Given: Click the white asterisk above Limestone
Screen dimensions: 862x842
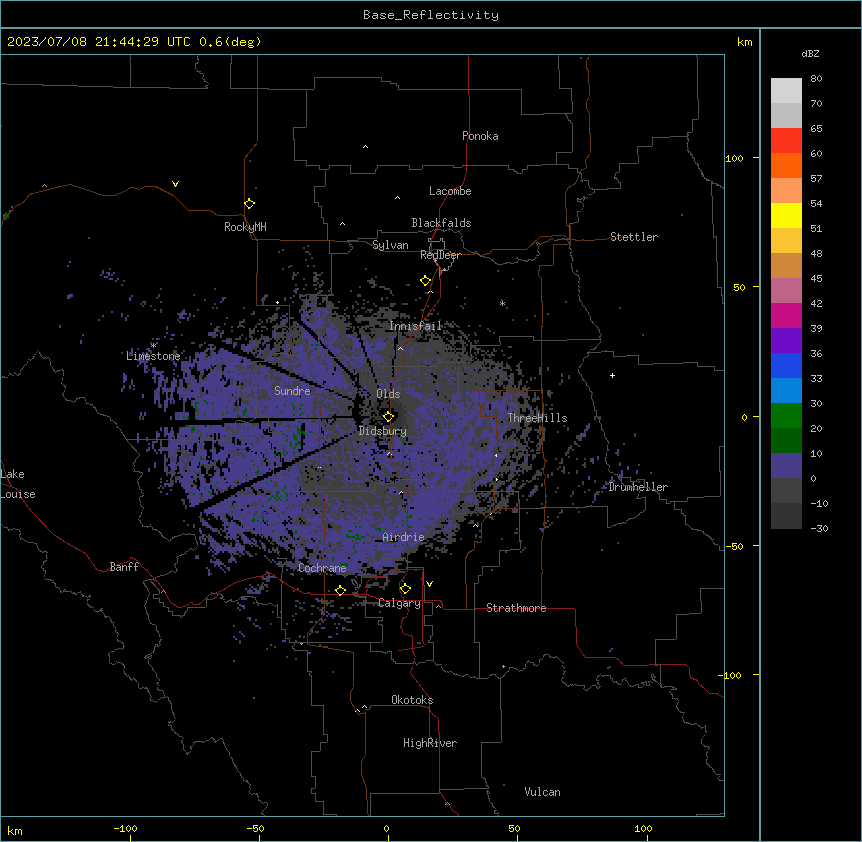Looking at the screenshot, I should [x=153, y=346].
